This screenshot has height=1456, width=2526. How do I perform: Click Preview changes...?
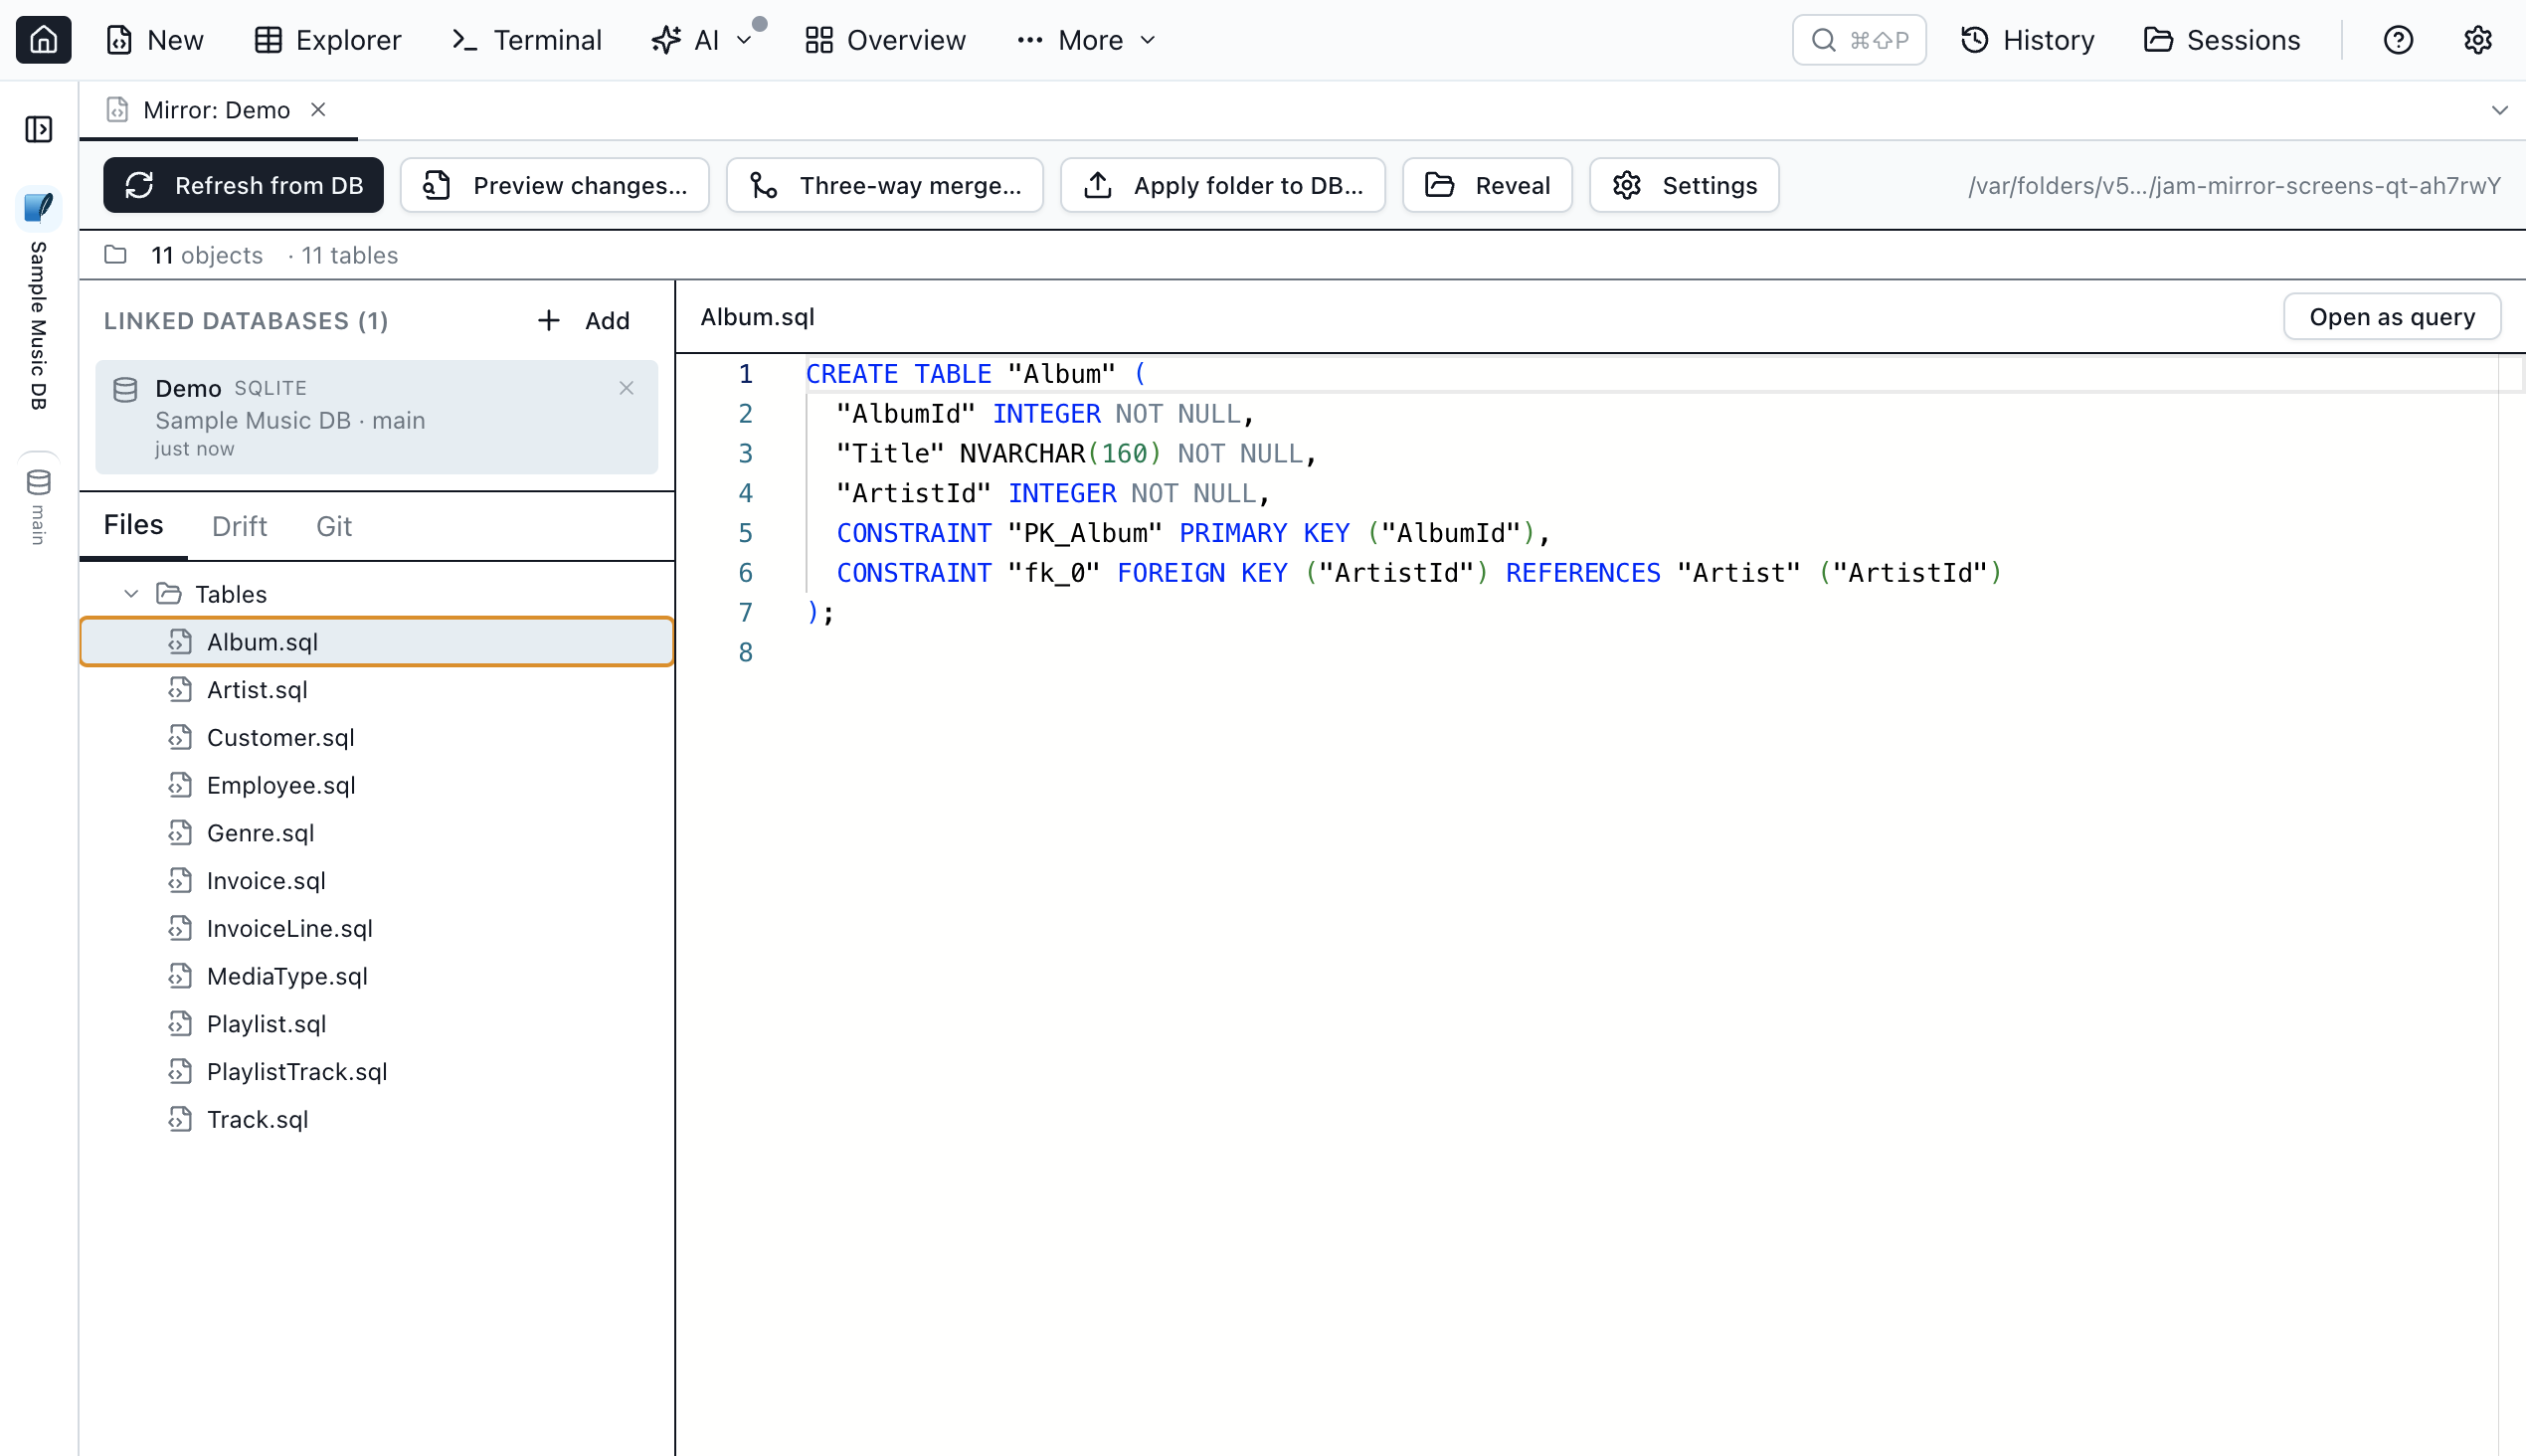[x=555, y=185]
